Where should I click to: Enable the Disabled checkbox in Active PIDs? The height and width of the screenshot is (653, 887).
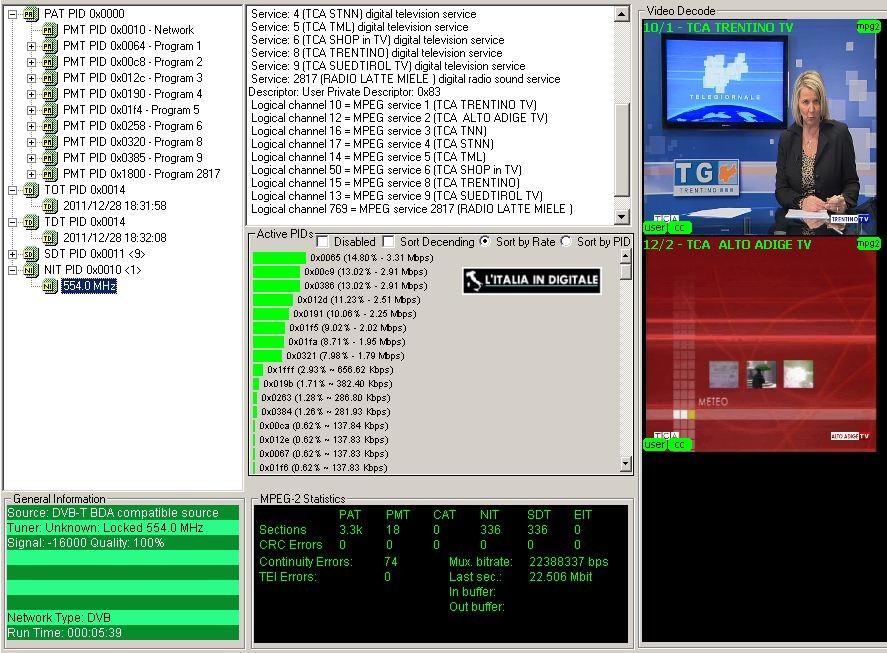tap(323, 242)
